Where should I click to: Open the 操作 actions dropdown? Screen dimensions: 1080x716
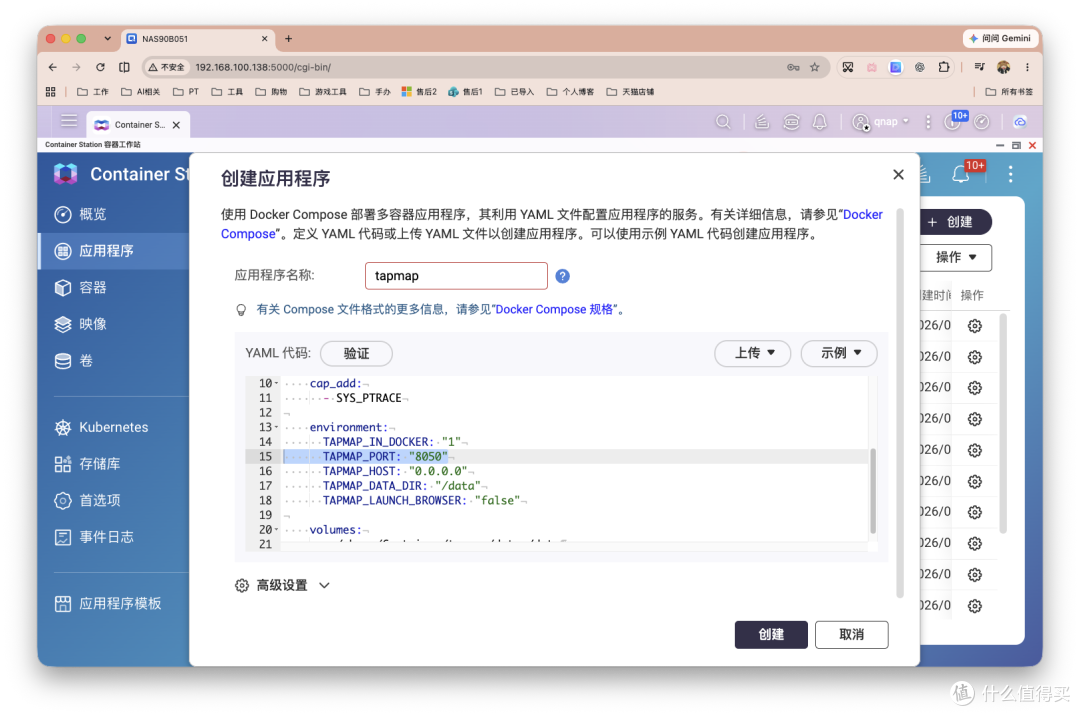[x=956, y=257]
